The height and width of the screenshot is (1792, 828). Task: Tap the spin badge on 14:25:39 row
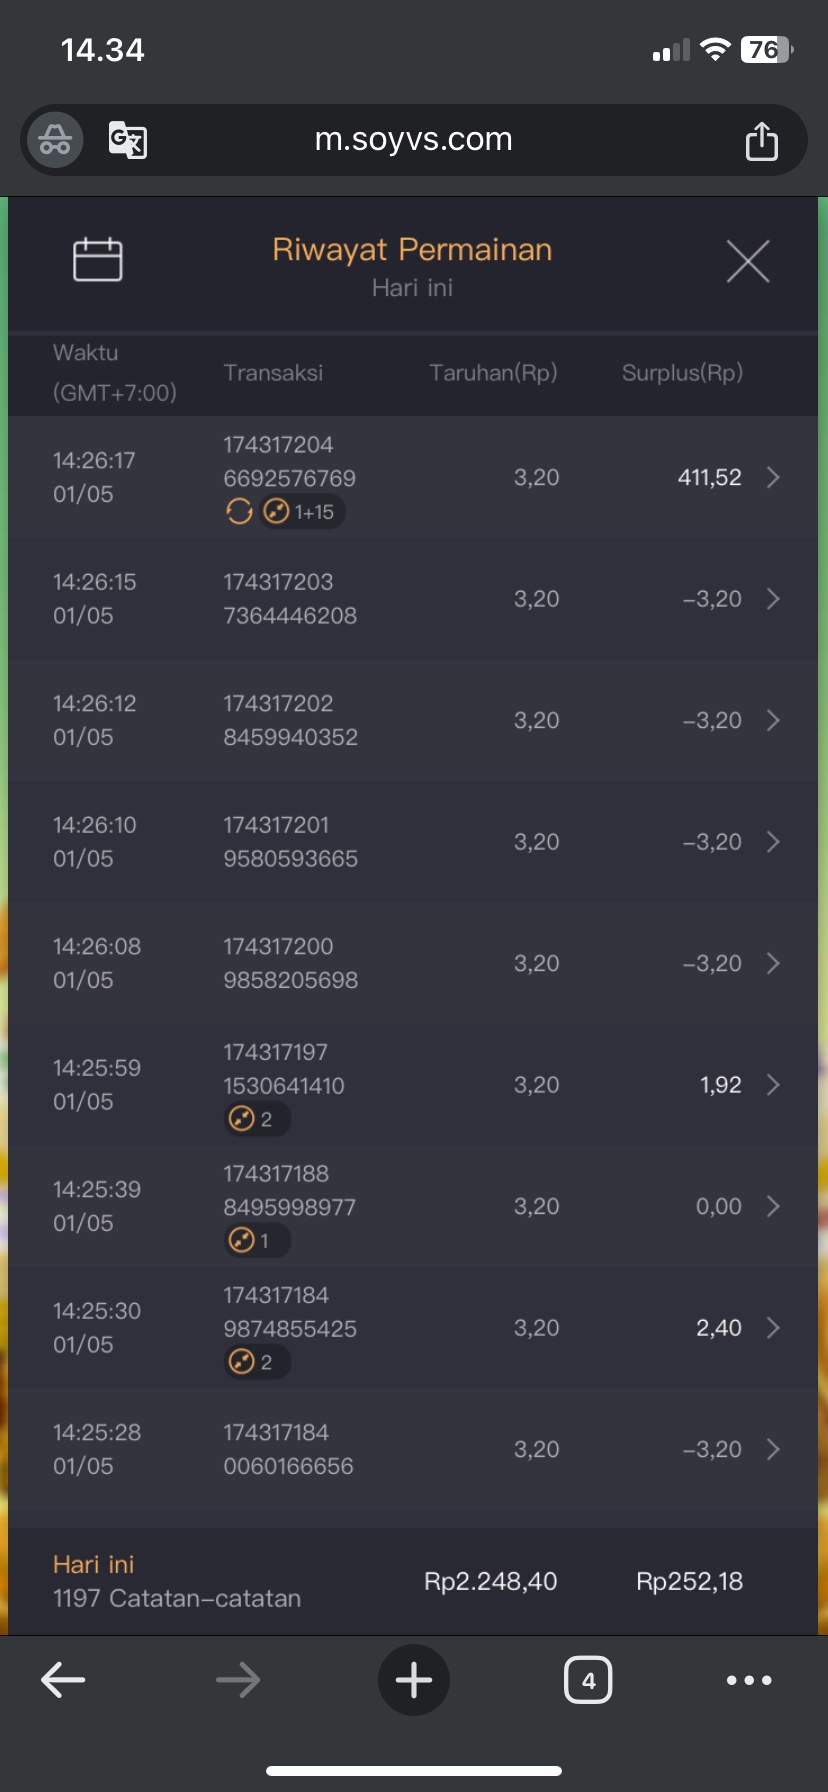click(x=255, y=1241)
